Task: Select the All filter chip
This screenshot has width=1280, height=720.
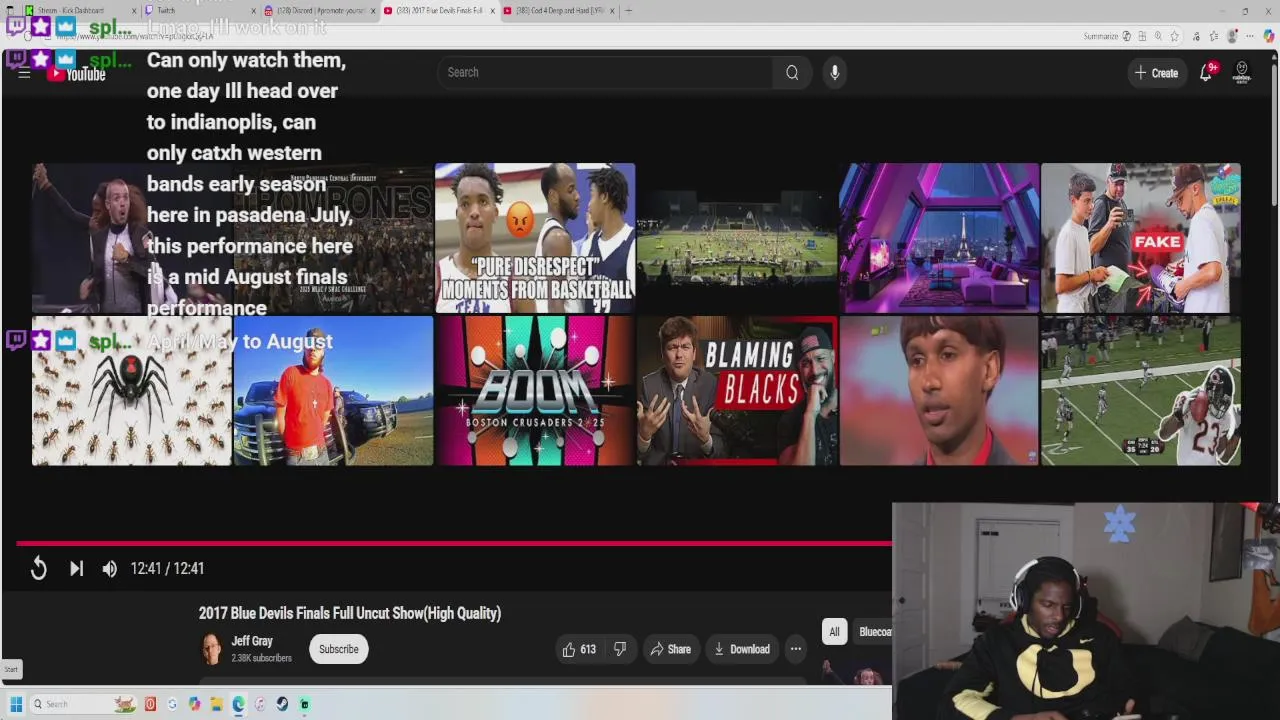Action: pyautogui.click(x=834, y=631)
